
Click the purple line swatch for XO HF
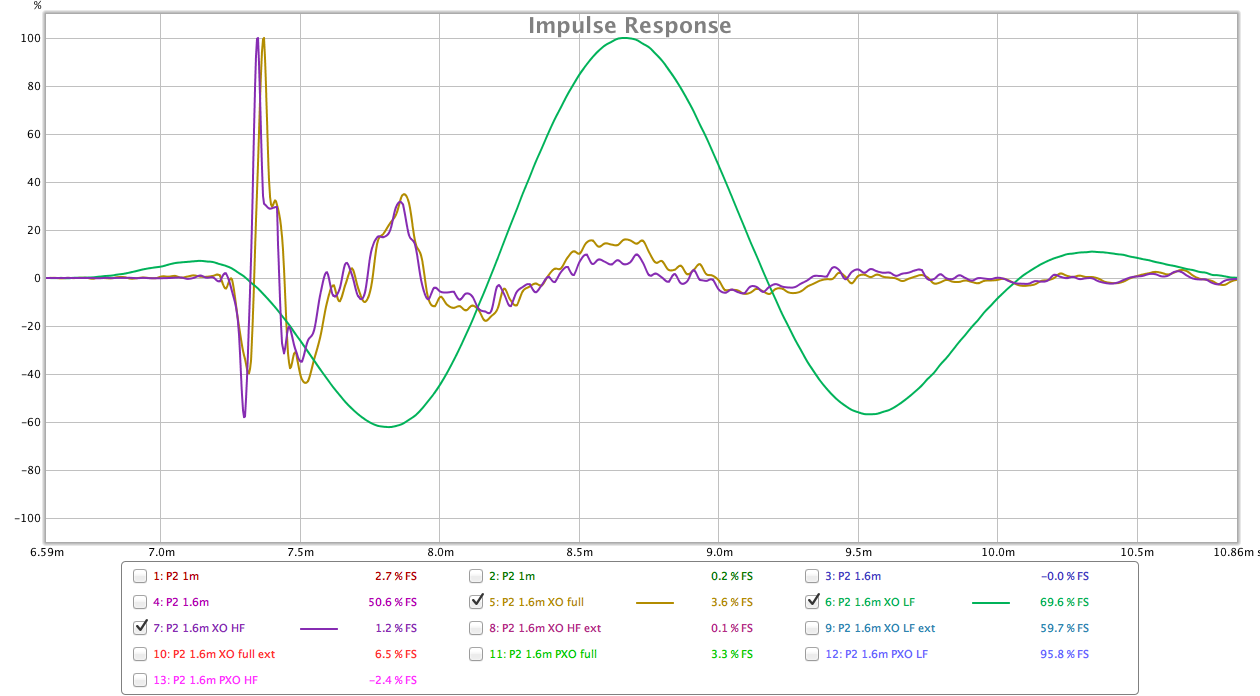[319, 629]
